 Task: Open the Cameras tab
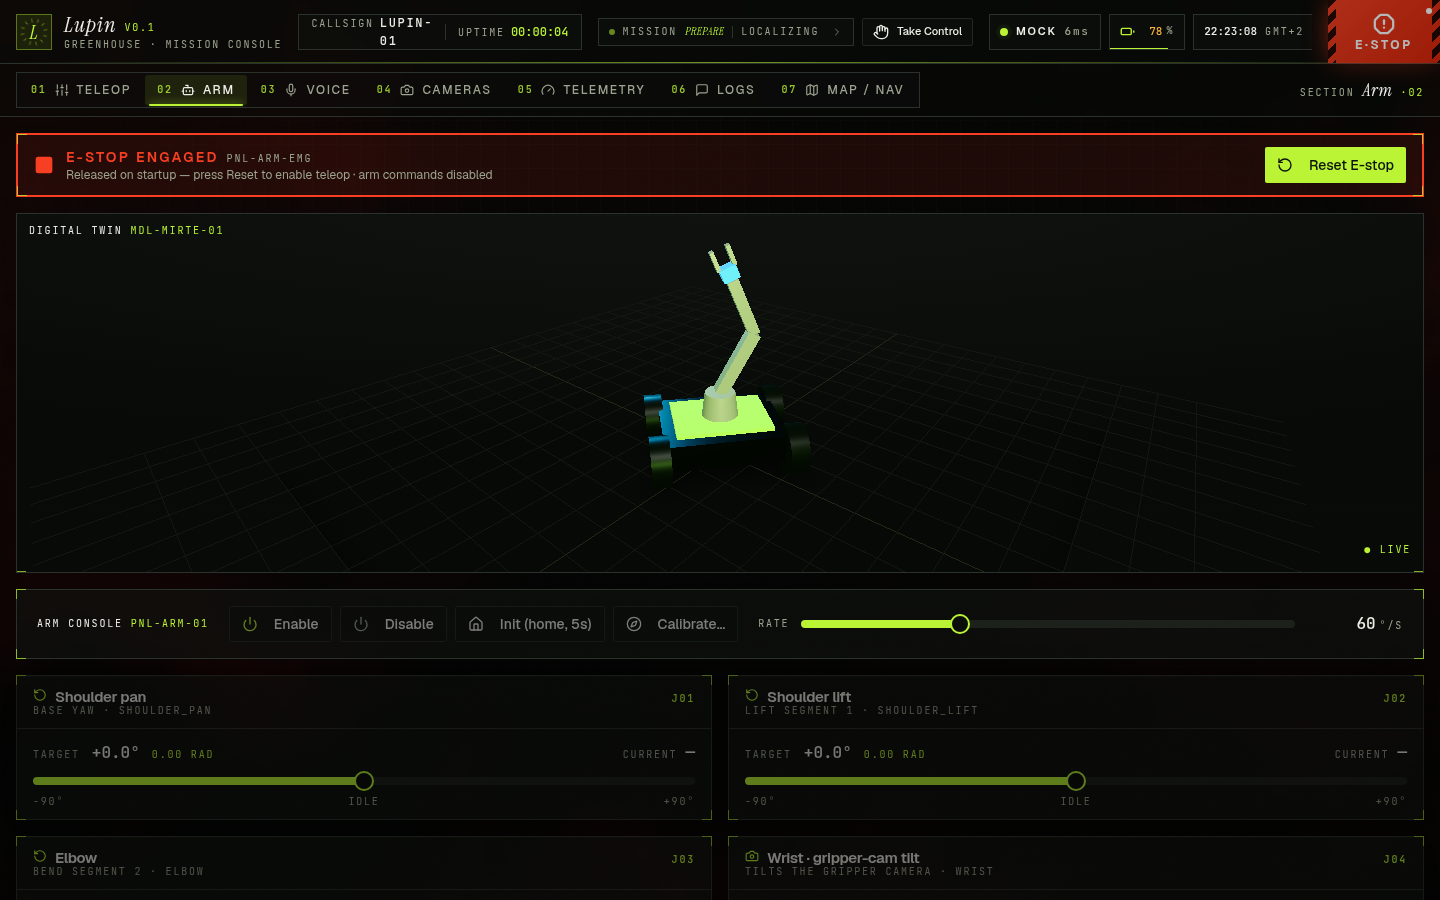coord(434,90)
